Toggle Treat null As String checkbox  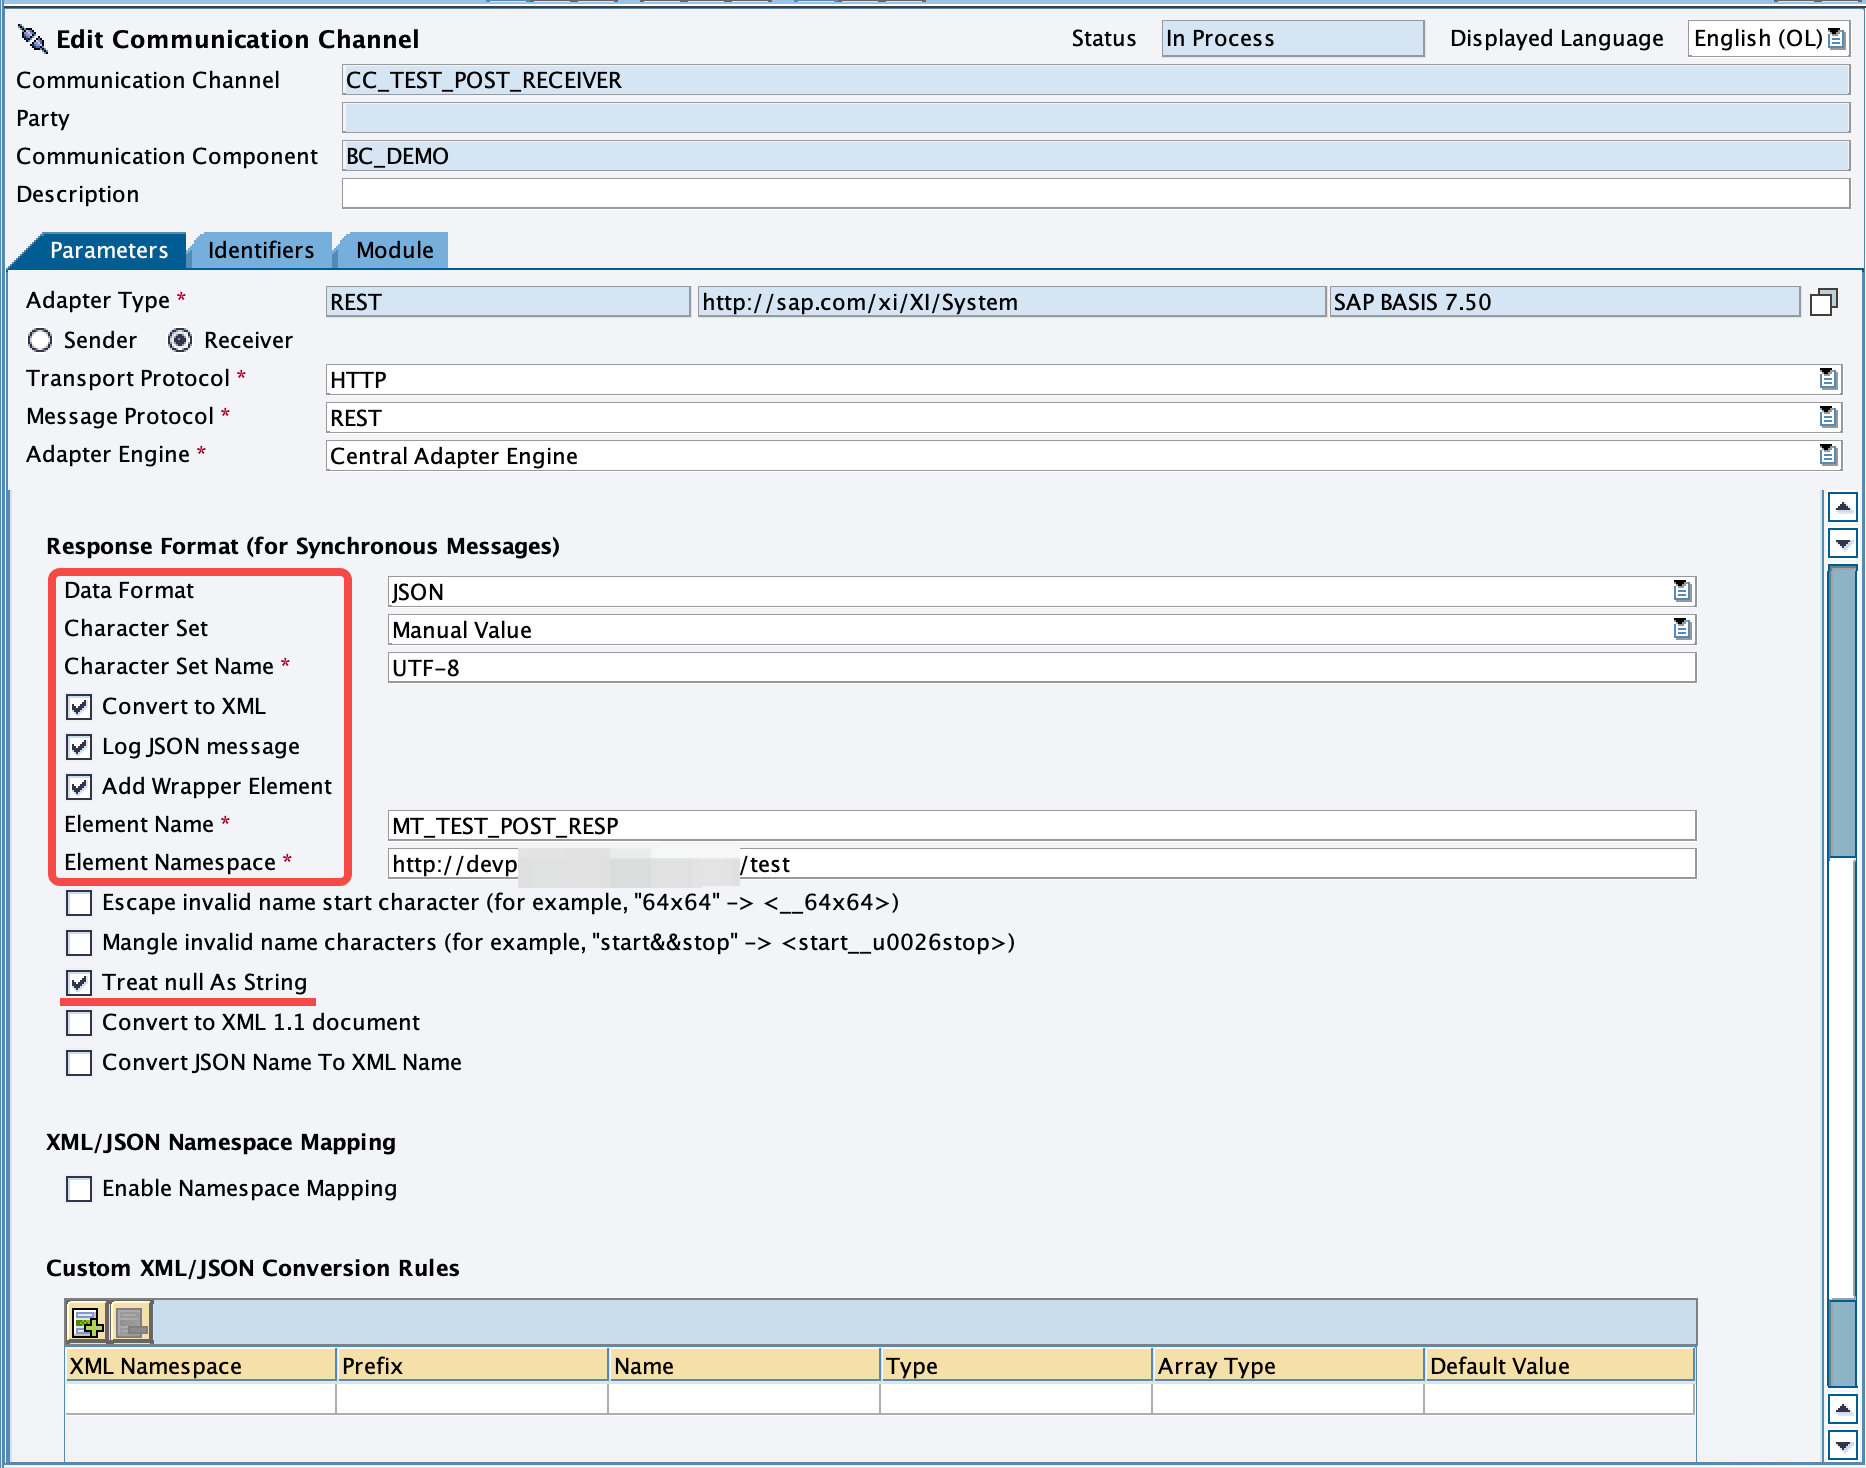(79, 983)
